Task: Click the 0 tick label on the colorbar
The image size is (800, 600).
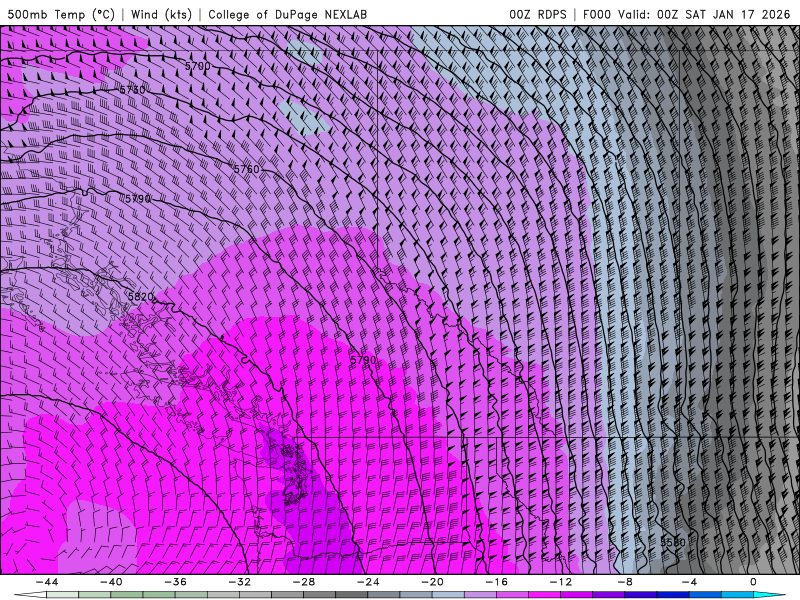Action: pos(754,582)
